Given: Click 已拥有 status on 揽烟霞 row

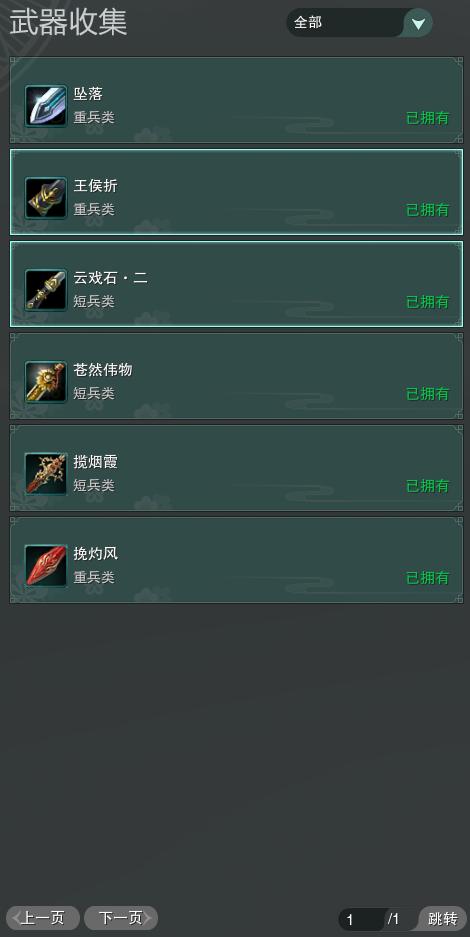Looking at the screenshot, I should coord(428,486).
